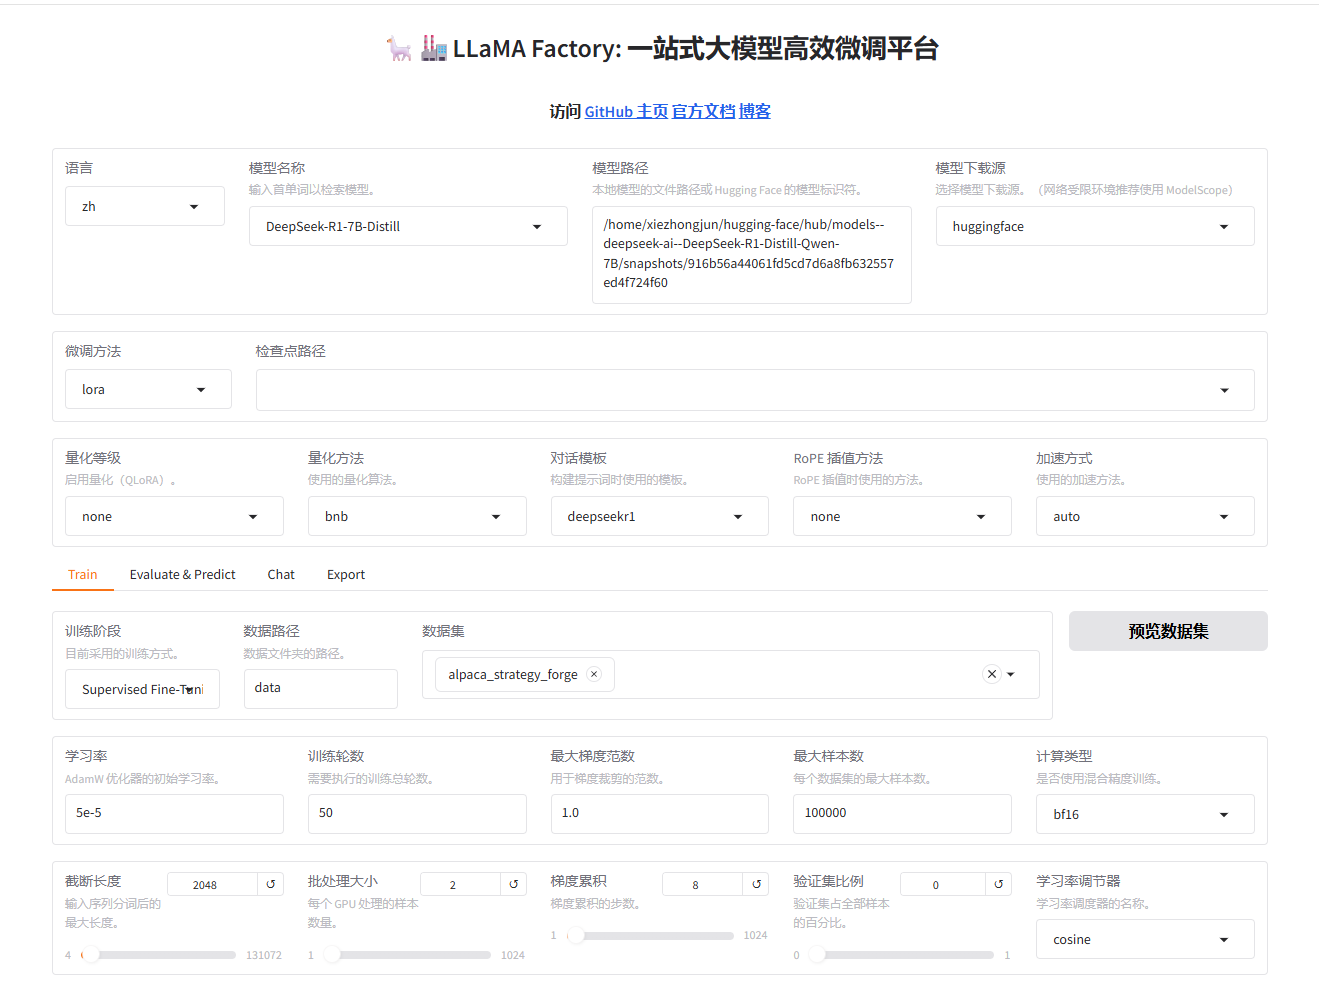Reset the 验证集比例 value to default
Image resolution: width=1319 pixels, height=989 pixels.
(998, 884)
